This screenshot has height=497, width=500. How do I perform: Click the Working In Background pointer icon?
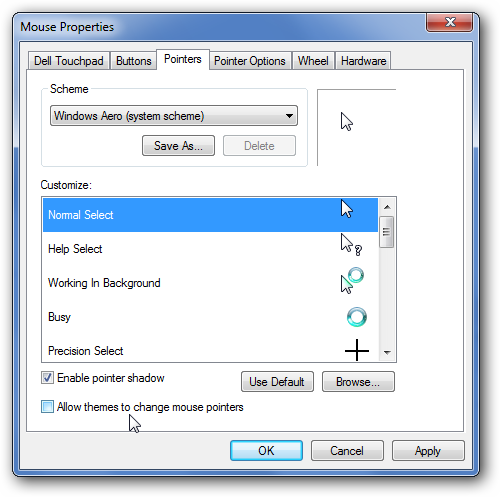pyautogui.click(x=352, y=281)
